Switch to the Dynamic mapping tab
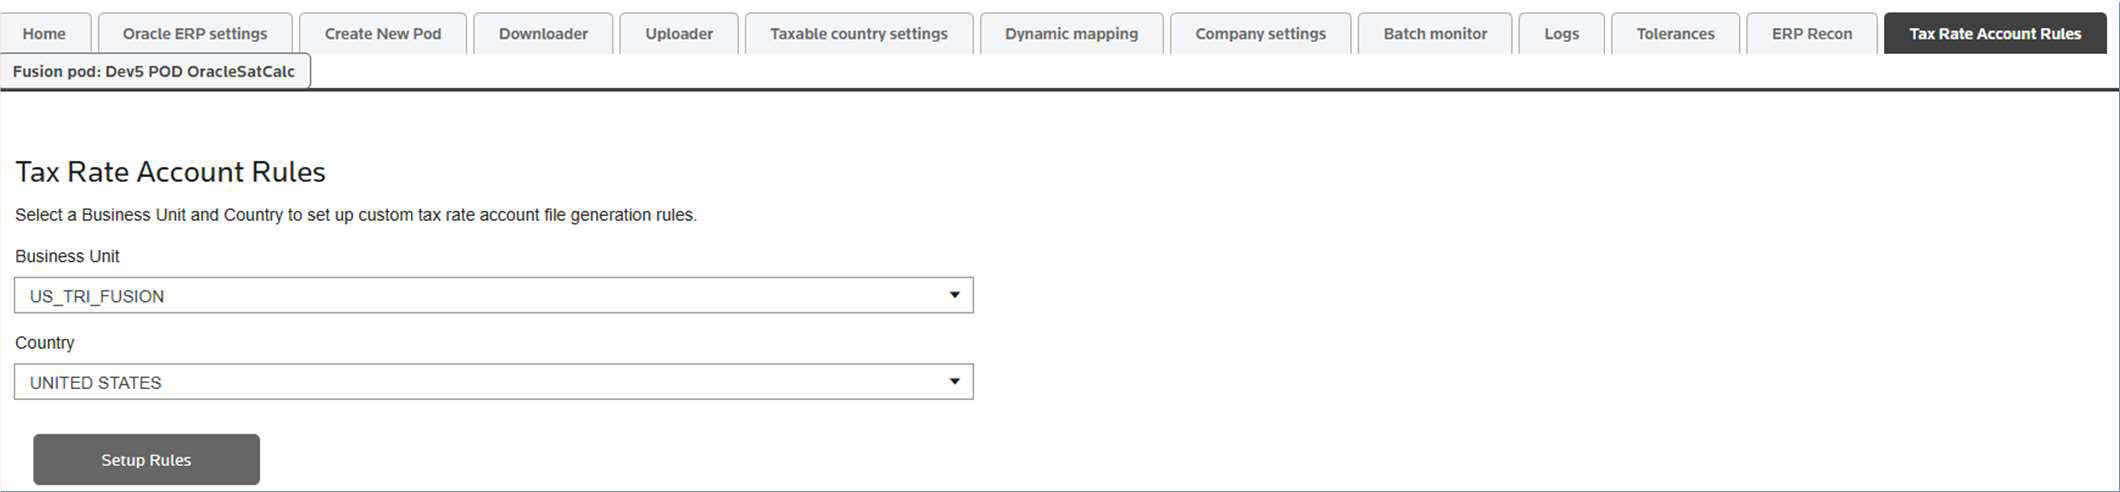 click(x=1071, y=33)
